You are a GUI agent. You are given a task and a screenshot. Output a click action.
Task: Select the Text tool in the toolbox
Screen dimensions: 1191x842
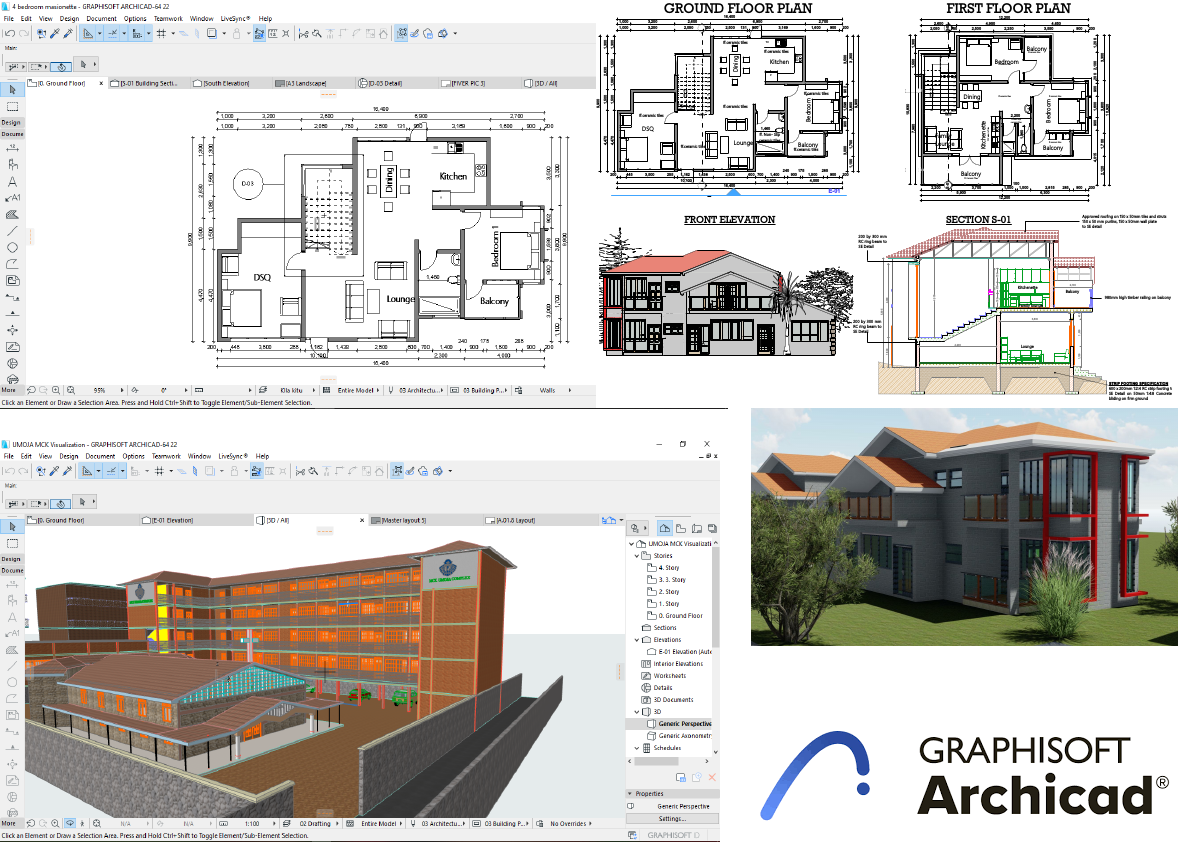click(12, 183)
